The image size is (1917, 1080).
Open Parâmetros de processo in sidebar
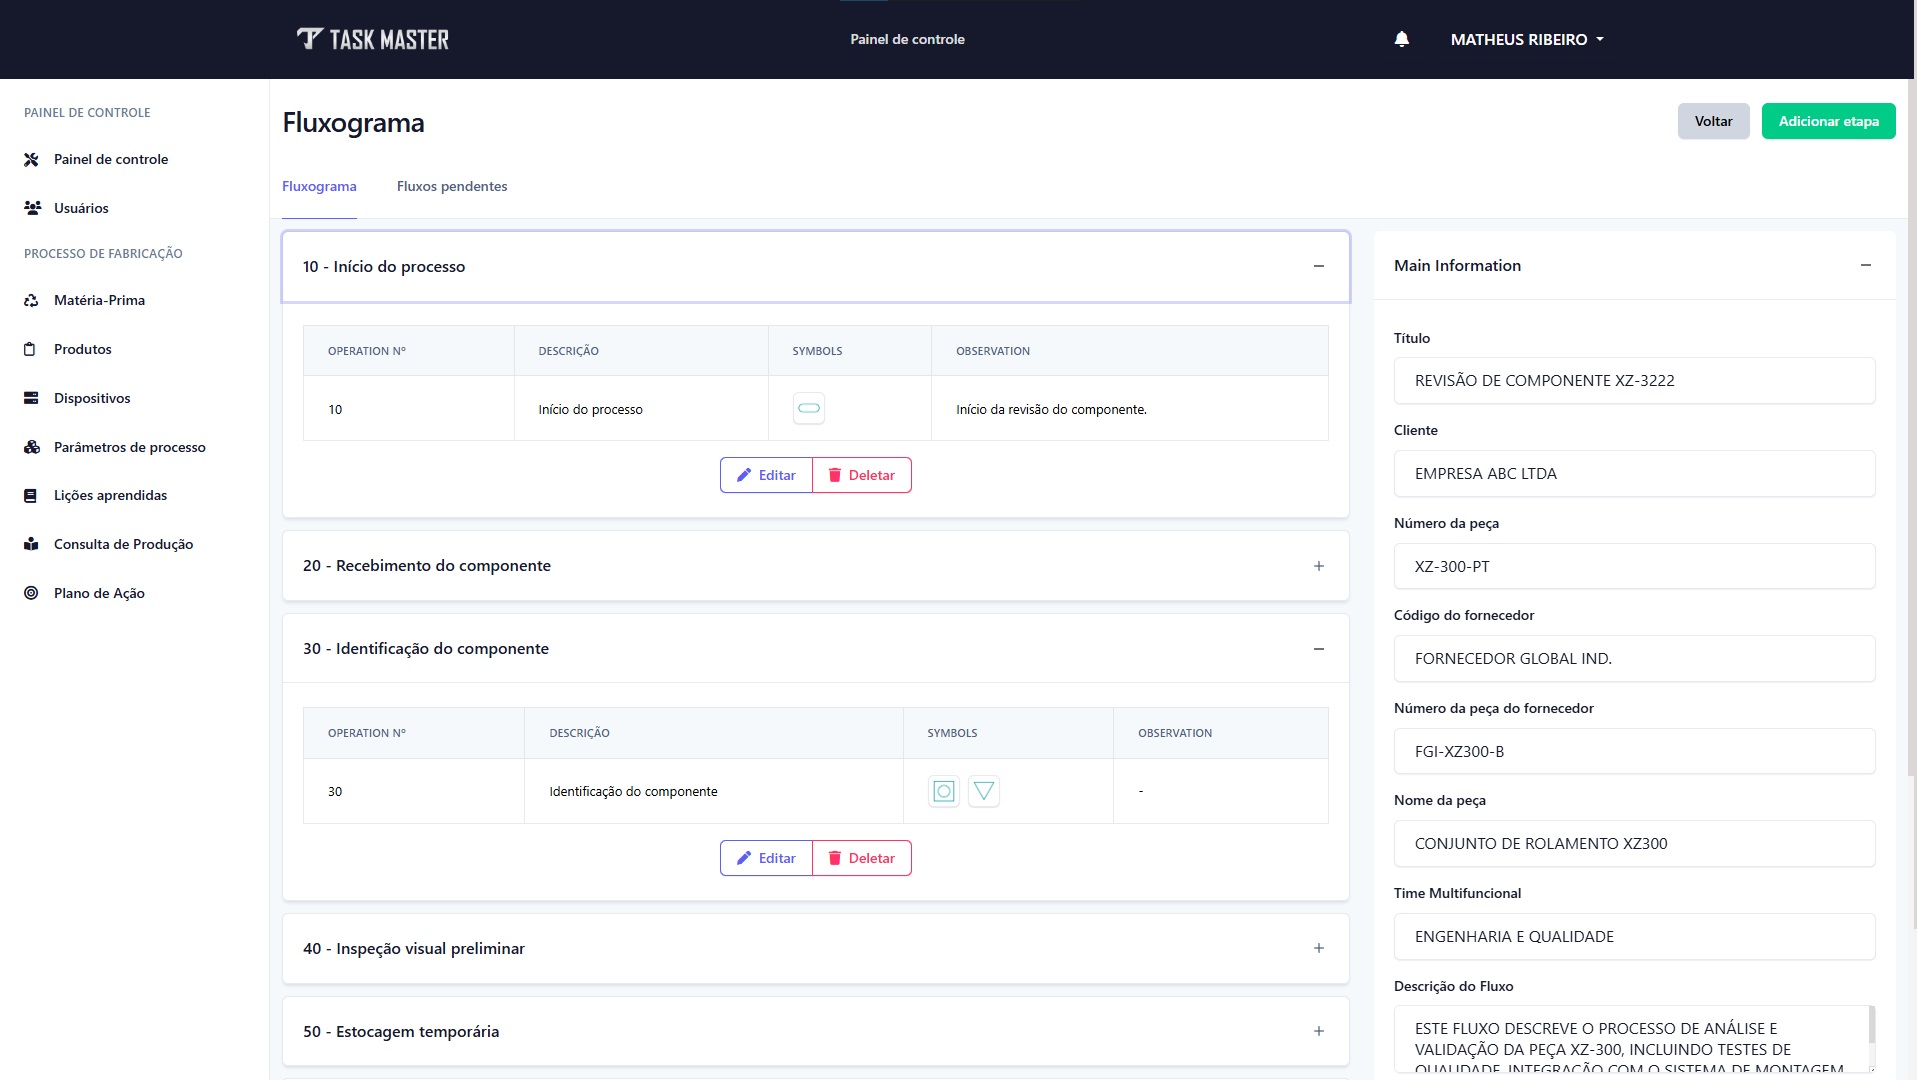pyautogui.click(x=129, y=447)
